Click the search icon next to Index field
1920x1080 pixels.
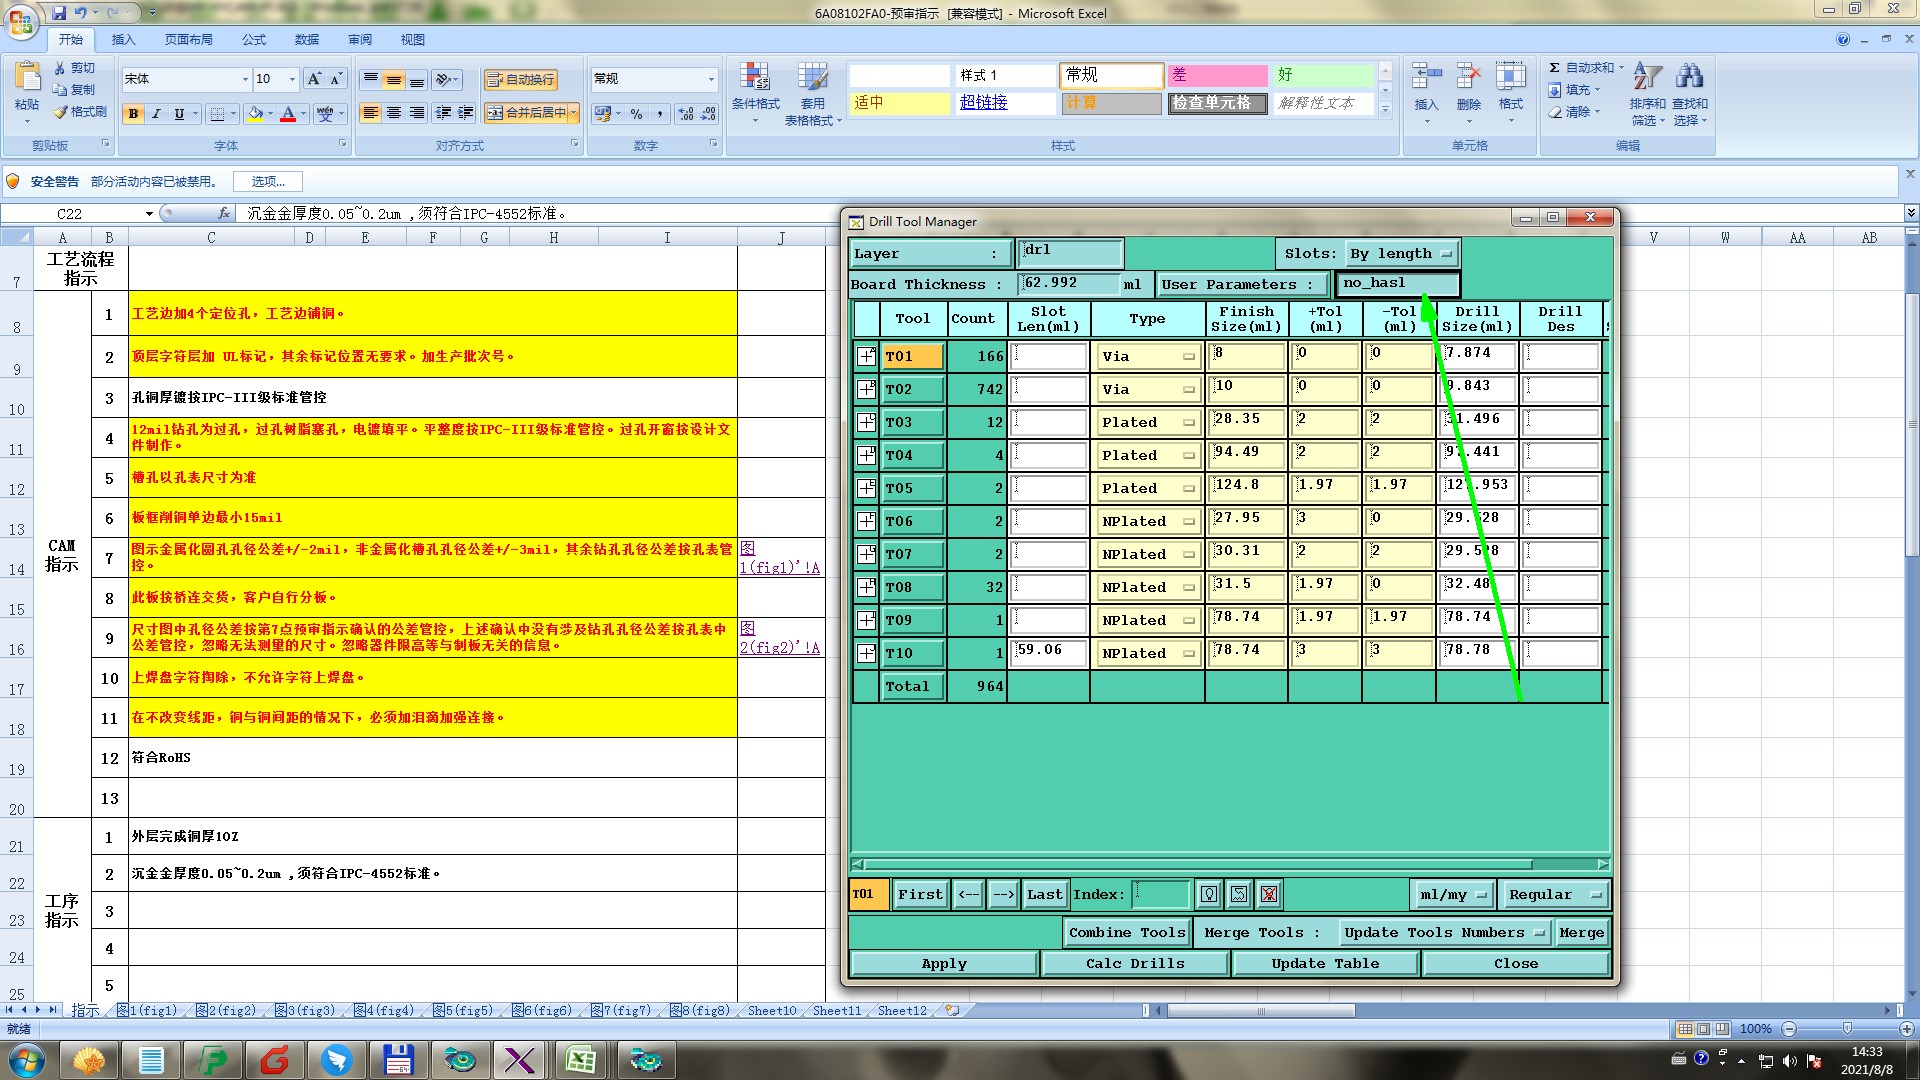[1209, 894]
